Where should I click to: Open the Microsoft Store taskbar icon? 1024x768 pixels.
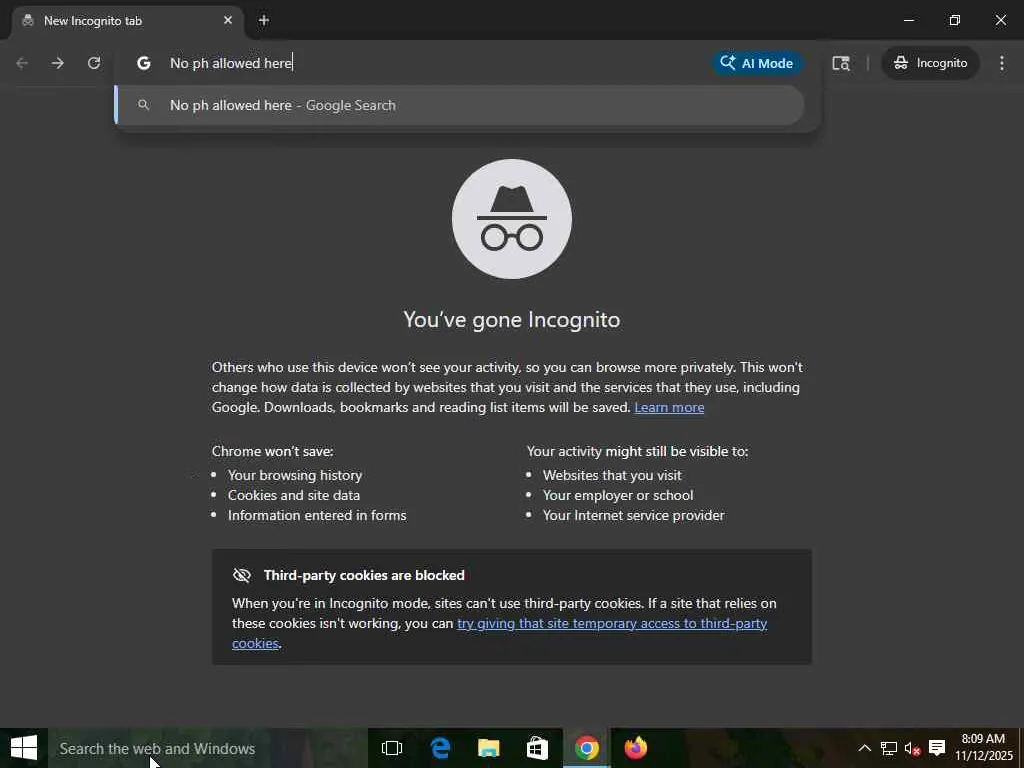coord(537,748)
